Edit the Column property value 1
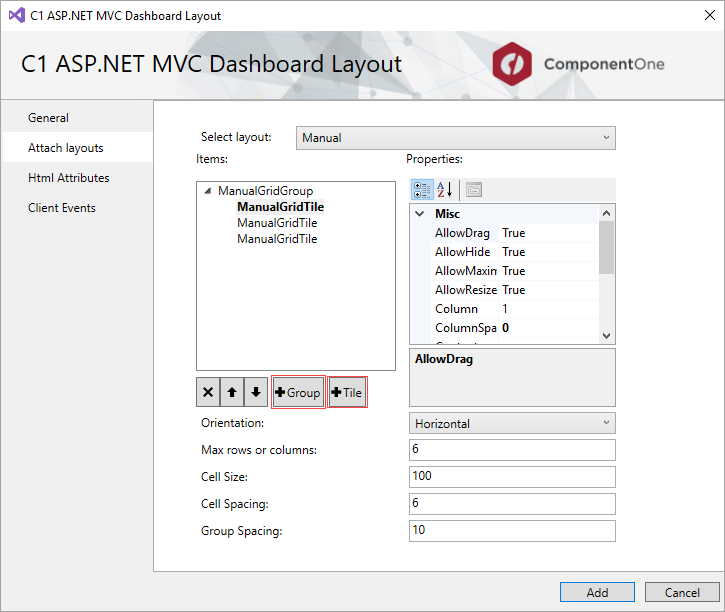The height and width of the screenshot is (612, 725). point(548,309)
